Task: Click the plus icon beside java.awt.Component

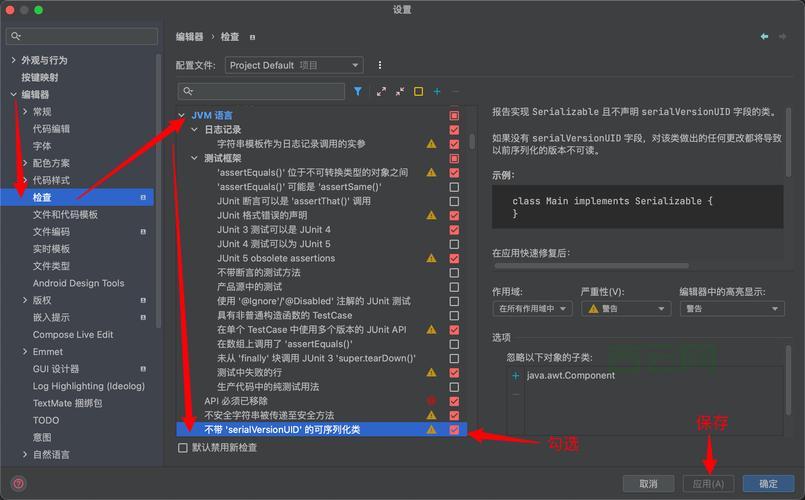Action: [515, 376]
